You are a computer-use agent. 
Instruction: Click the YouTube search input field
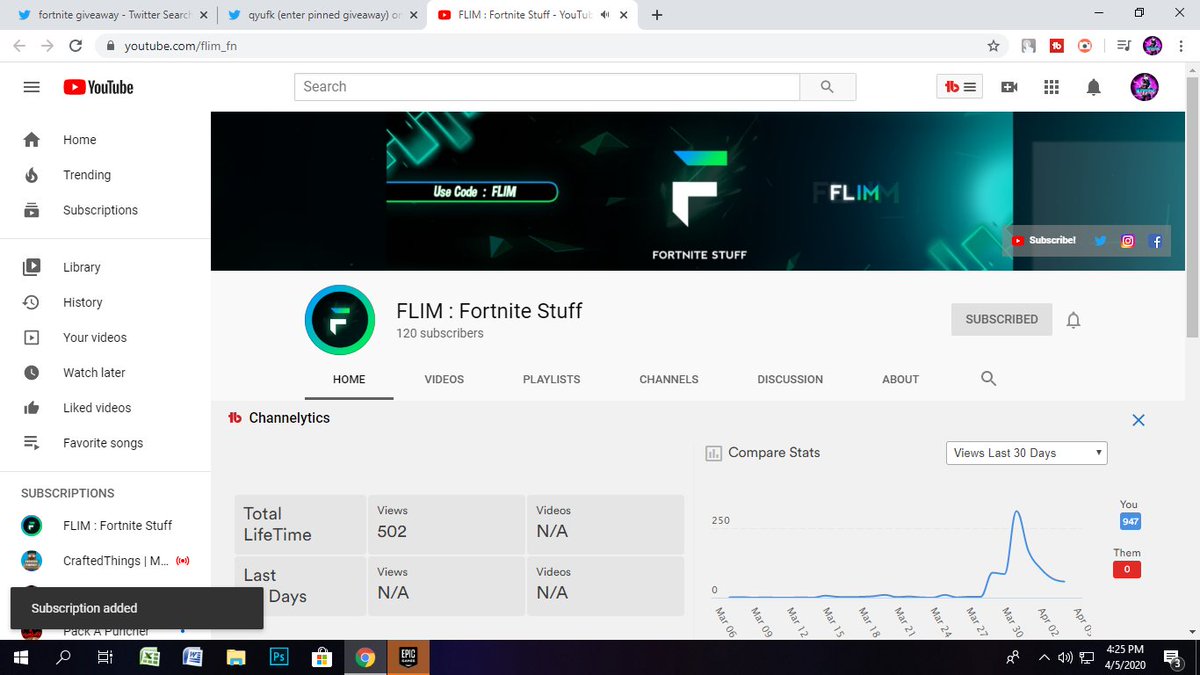click(x=547, y=87)
